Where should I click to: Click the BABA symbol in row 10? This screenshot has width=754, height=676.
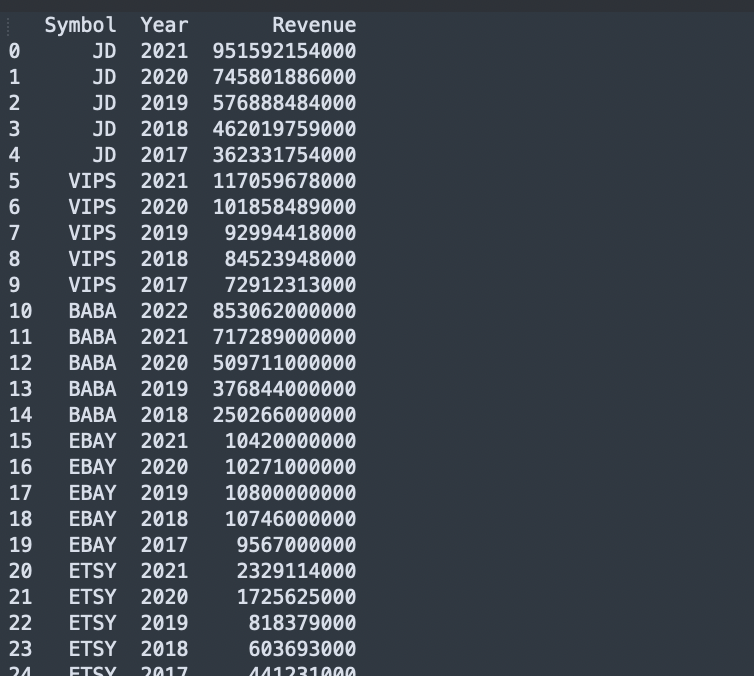pyautogui.click(x=92, y=311)
